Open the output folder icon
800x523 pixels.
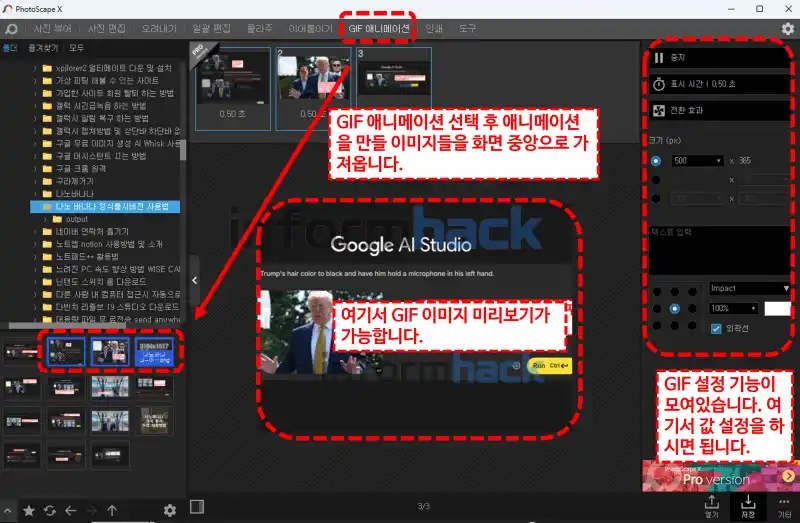[58, 219]
